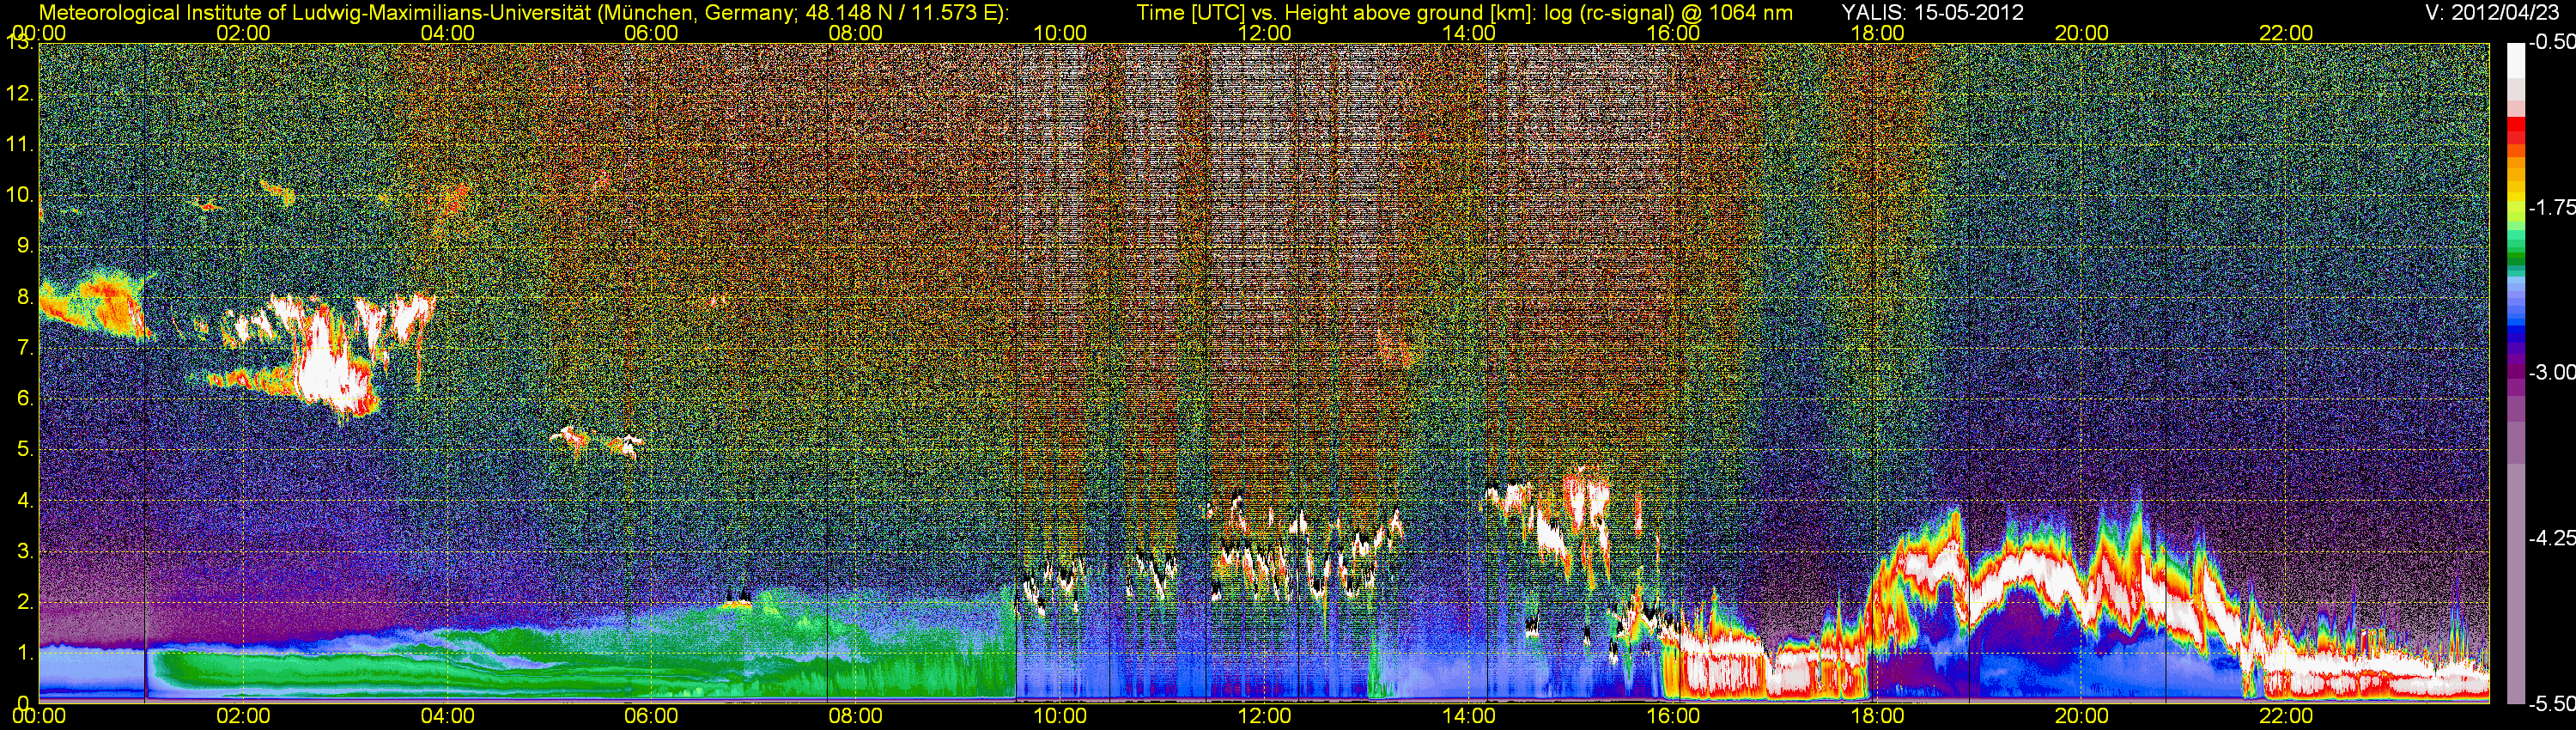This screenshot has height=730, width=2576.
Task: Click the '10:00' label on the bottom time axis
Action: (x=1060, y=716)
